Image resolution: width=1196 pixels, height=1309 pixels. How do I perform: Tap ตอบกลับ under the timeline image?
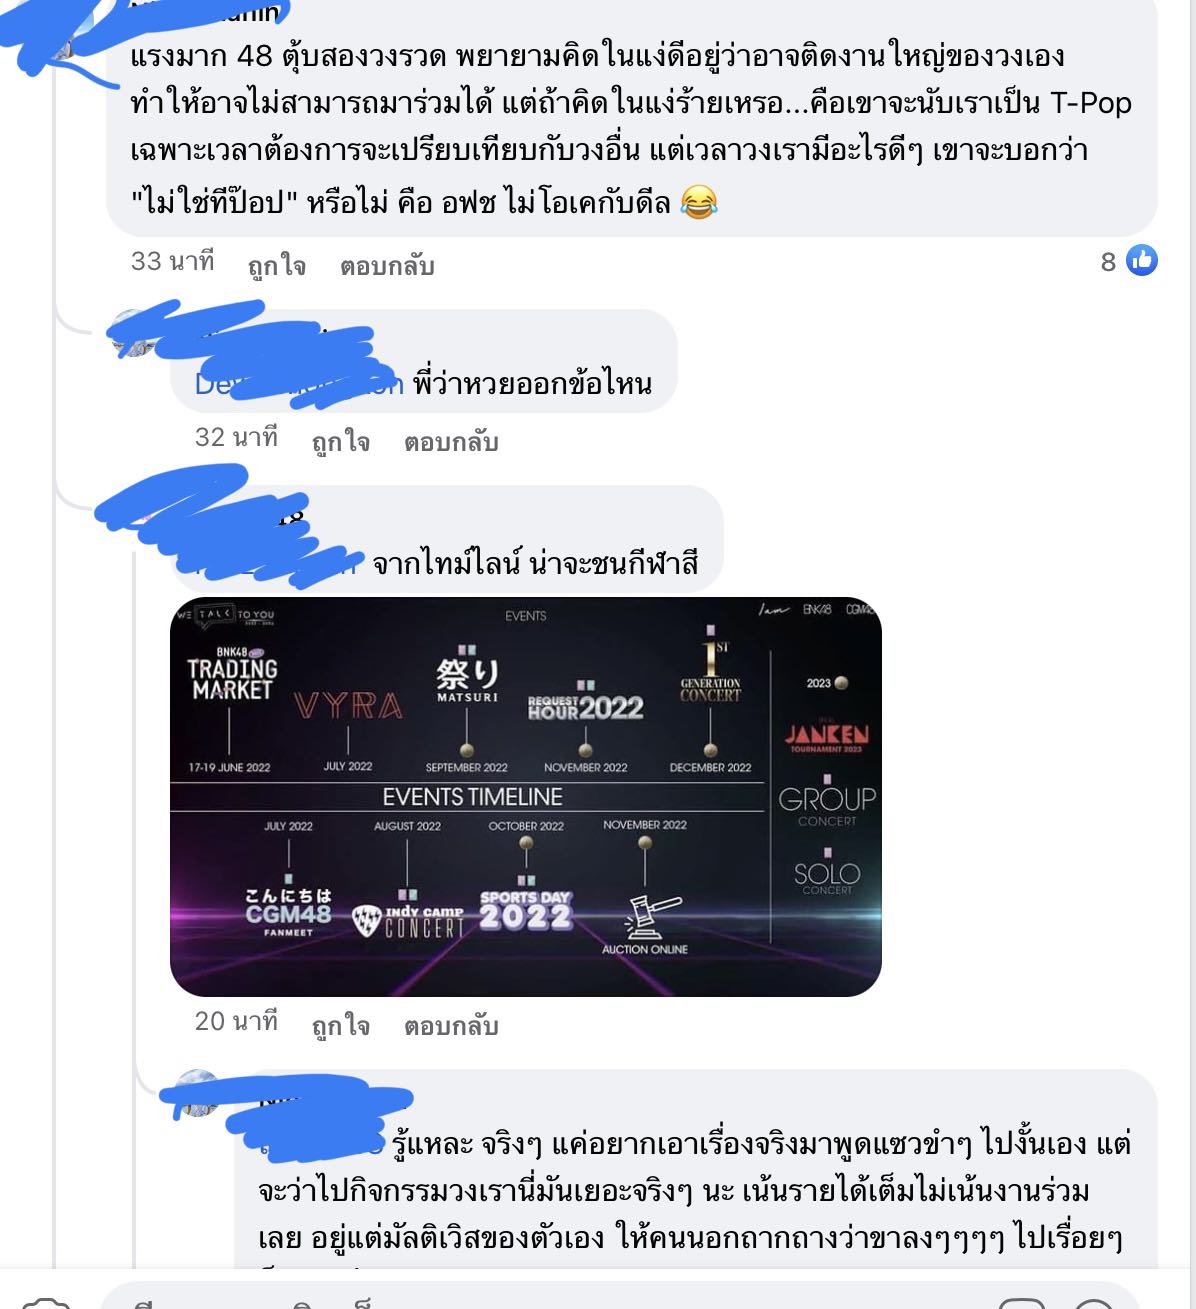pyautogui.click(x=451, y=1026)
